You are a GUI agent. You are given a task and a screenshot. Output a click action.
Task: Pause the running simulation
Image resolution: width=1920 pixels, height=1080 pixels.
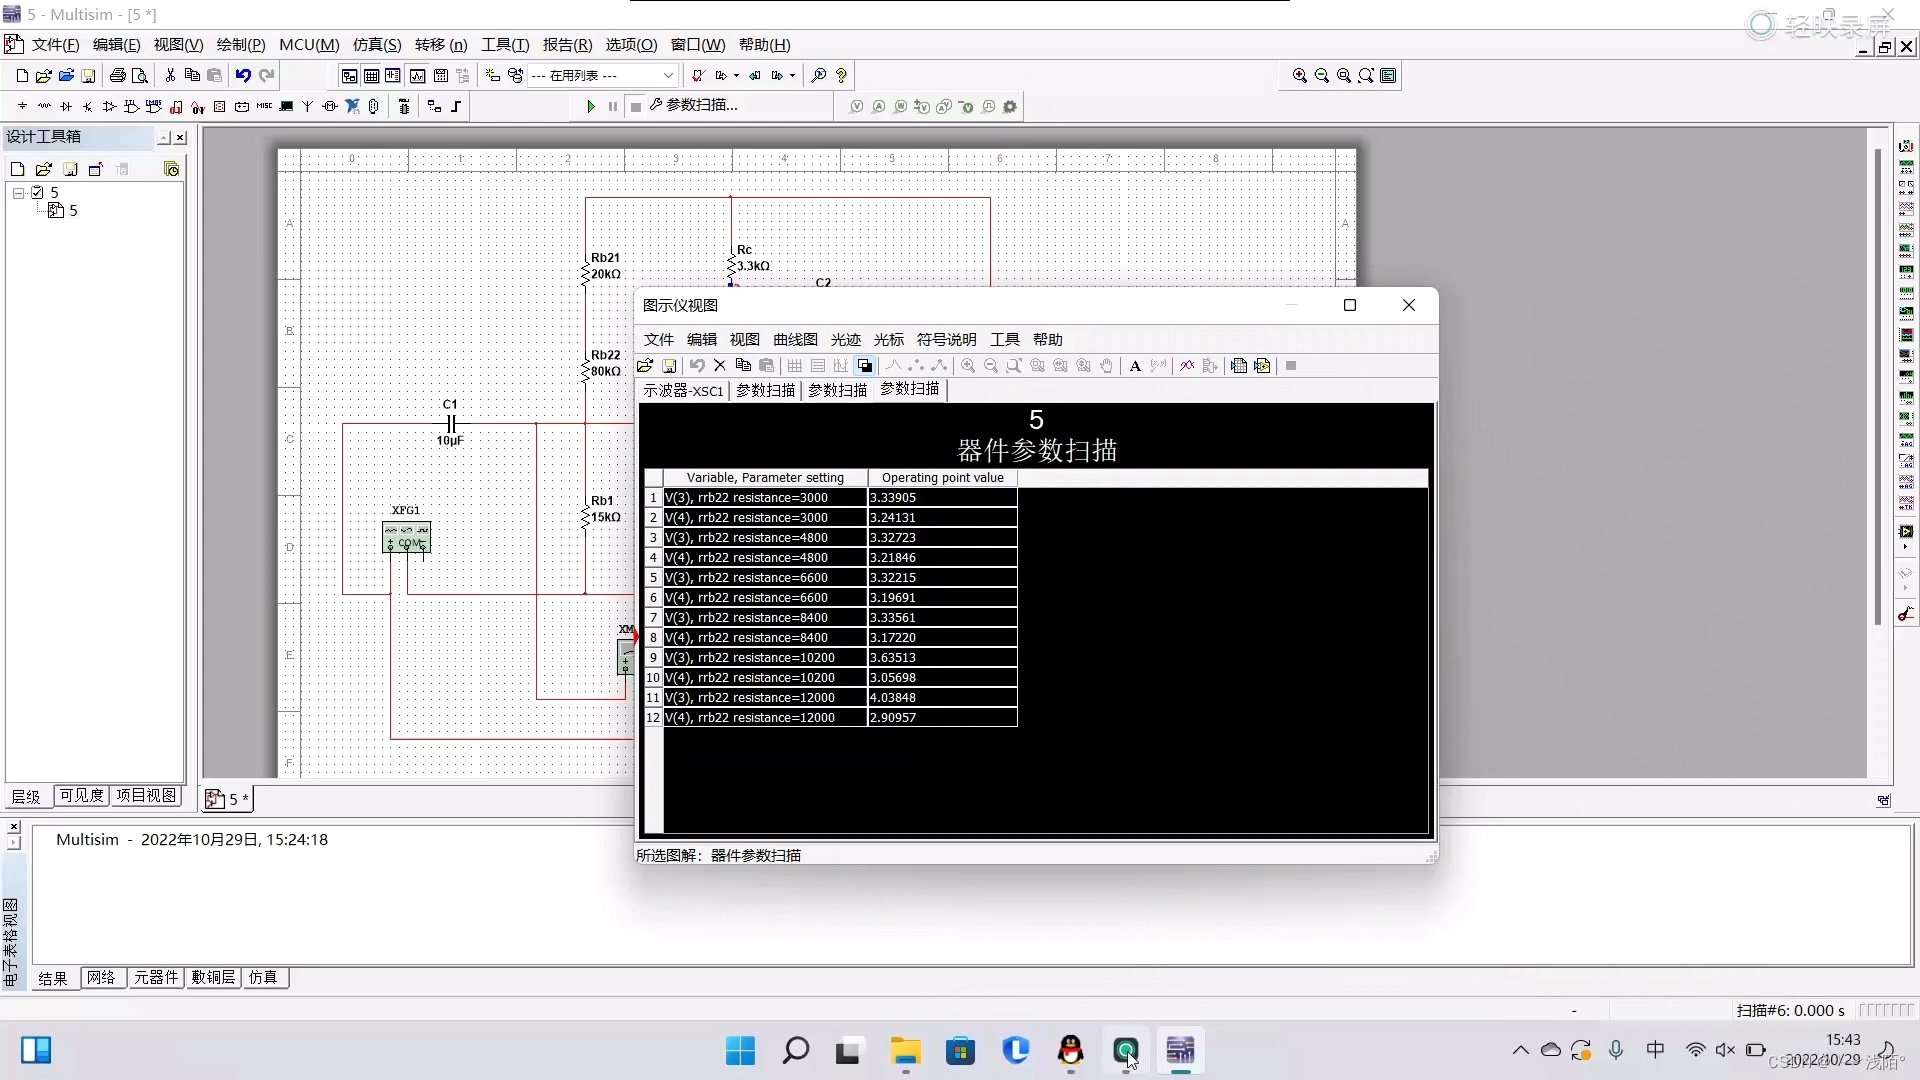613,106
